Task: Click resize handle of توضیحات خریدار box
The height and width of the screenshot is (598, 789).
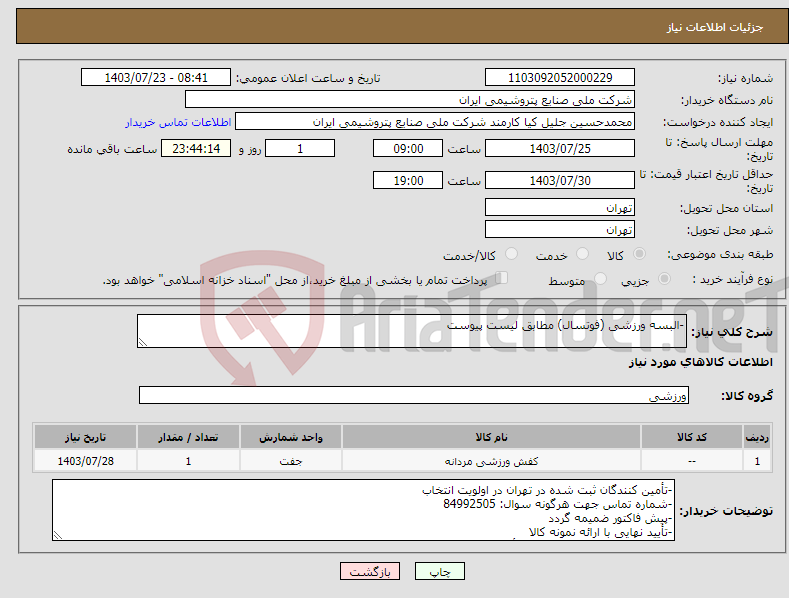Action: 58,536
